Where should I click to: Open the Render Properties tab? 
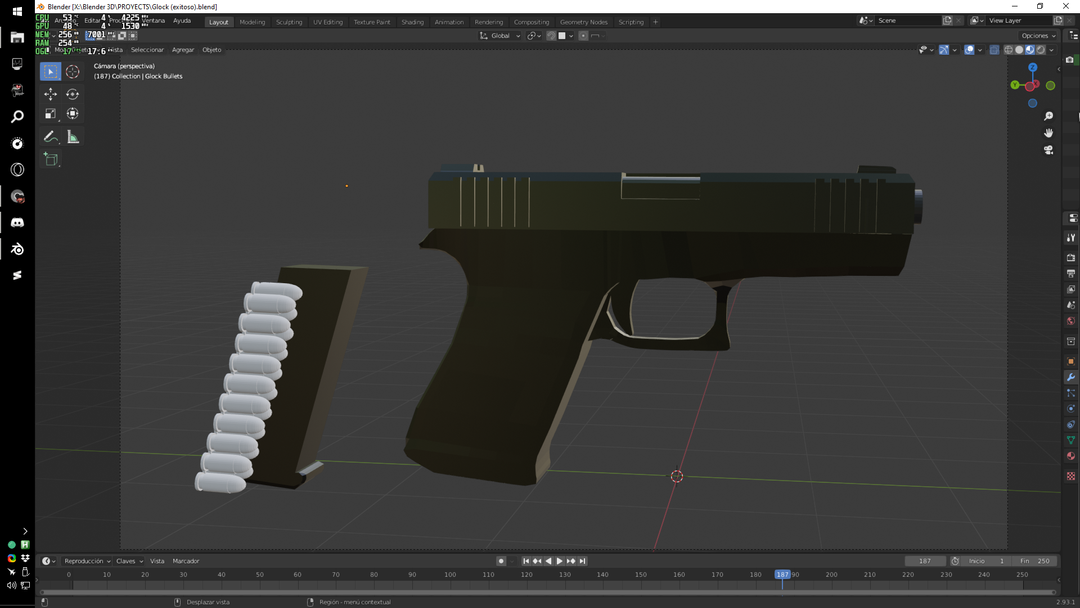(x=1071, y=257)
